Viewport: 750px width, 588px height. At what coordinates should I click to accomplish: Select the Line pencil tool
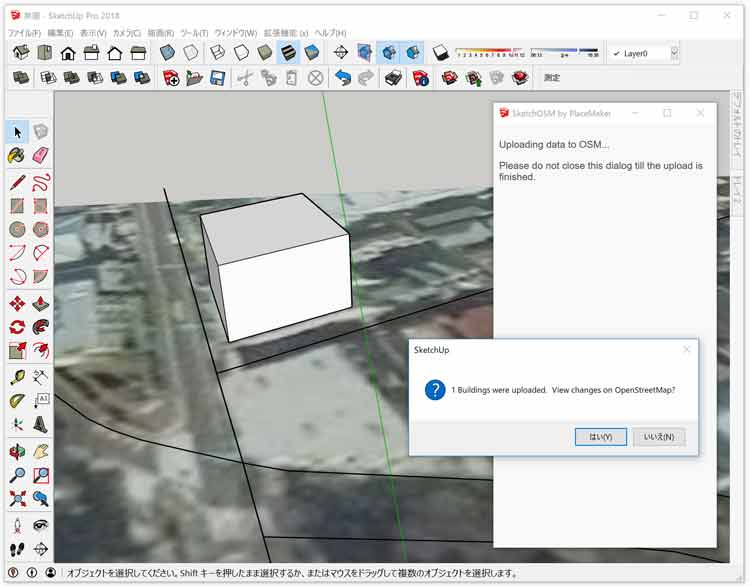coord(17,182)
